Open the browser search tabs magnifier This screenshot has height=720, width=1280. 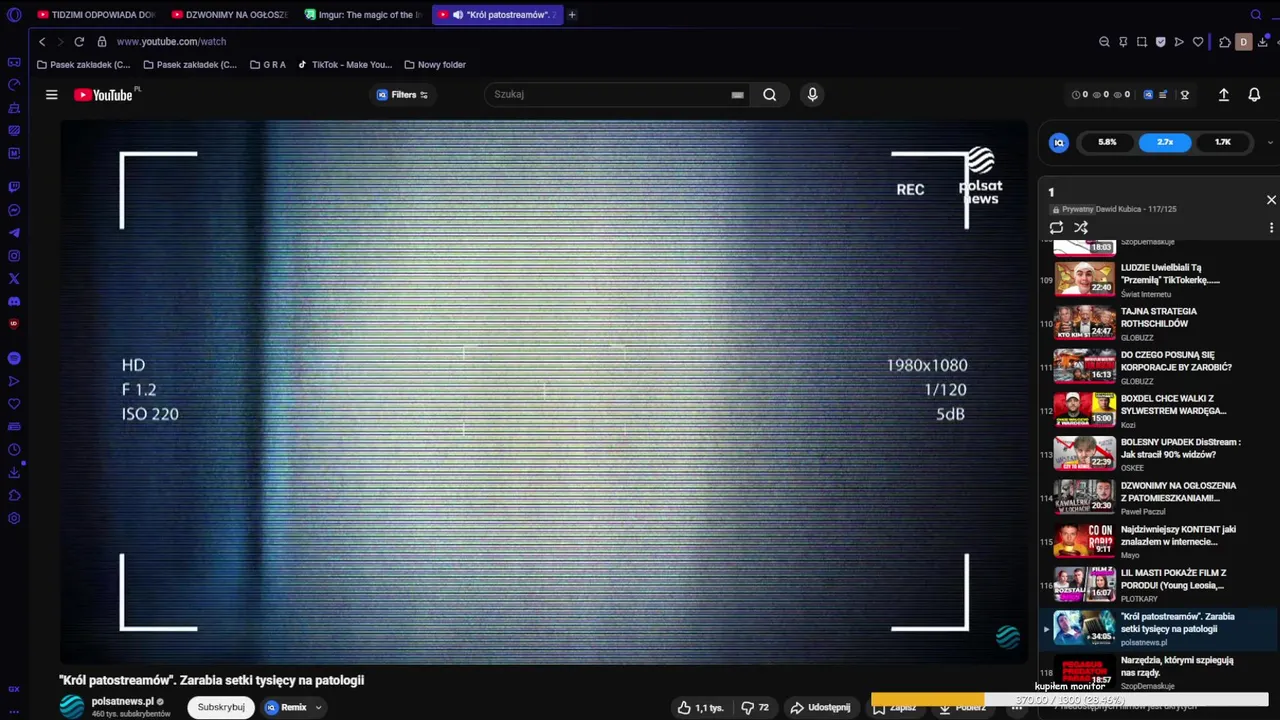[1256, 15]
